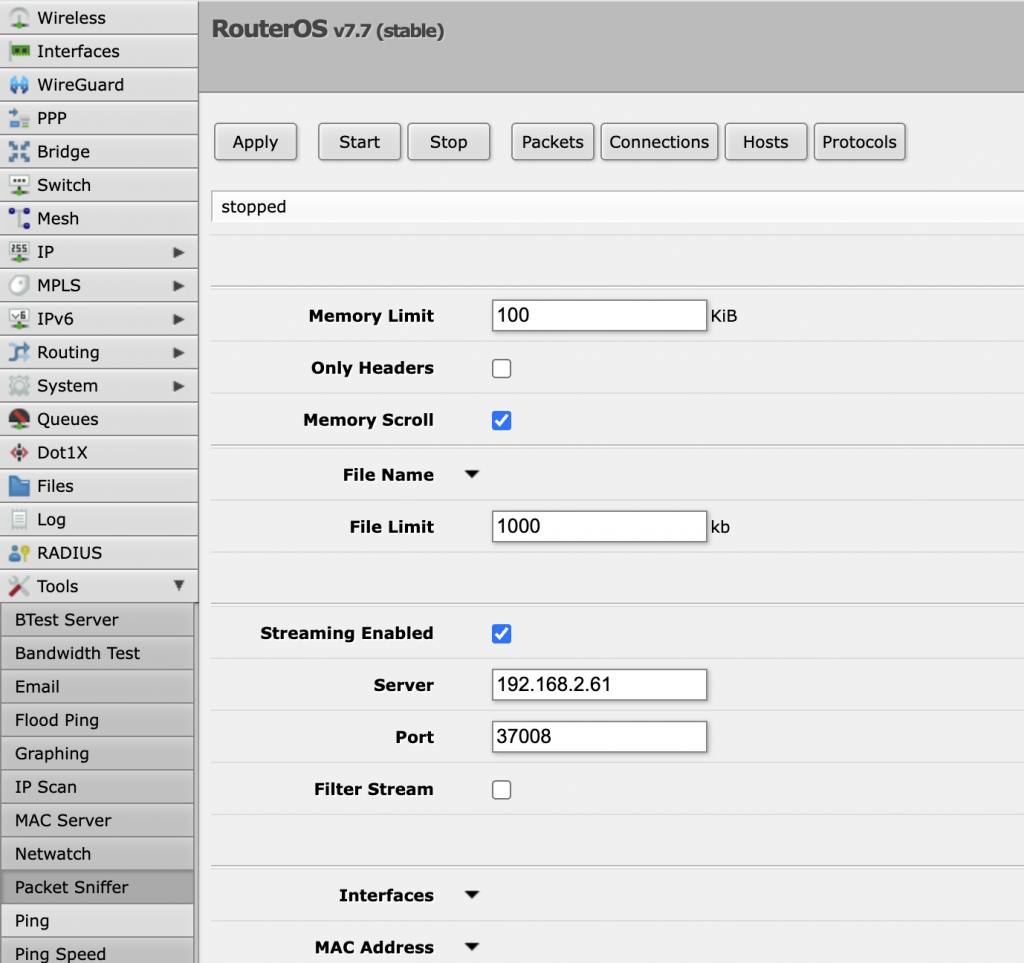Viewport: 1024px width, 963px height.
Task: Open the Graphing tool
Action: 97,753
